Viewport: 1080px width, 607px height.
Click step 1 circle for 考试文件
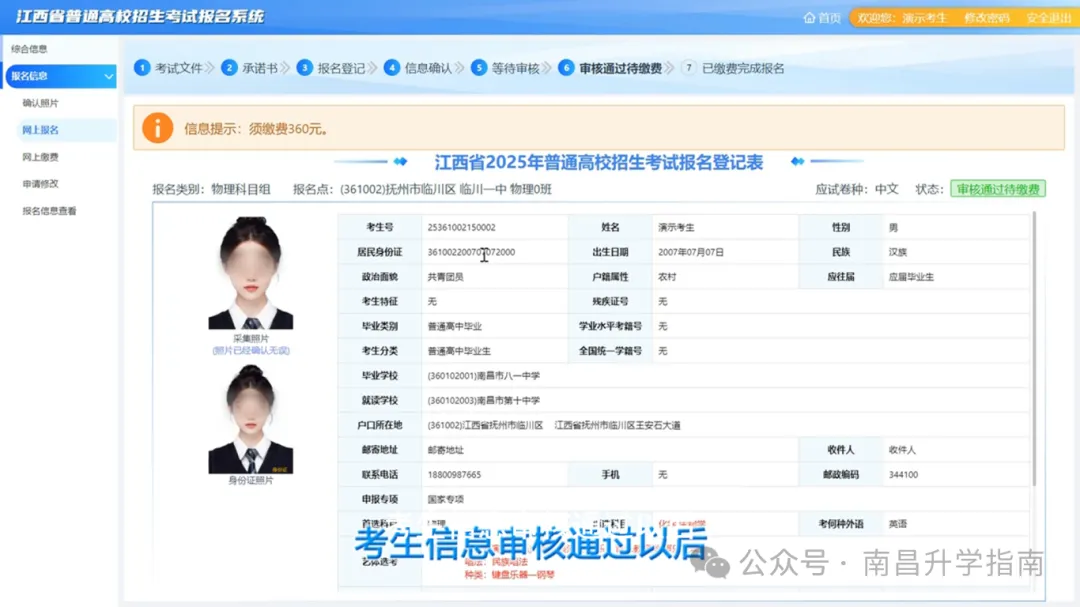coord(142,68)
